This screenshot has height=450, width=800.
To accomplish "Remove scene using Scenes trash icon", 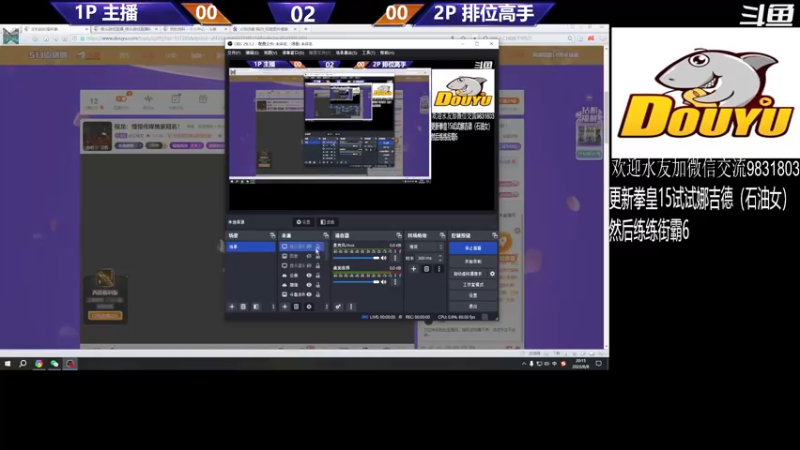I will pyautogui.click(x=243, y=307).
